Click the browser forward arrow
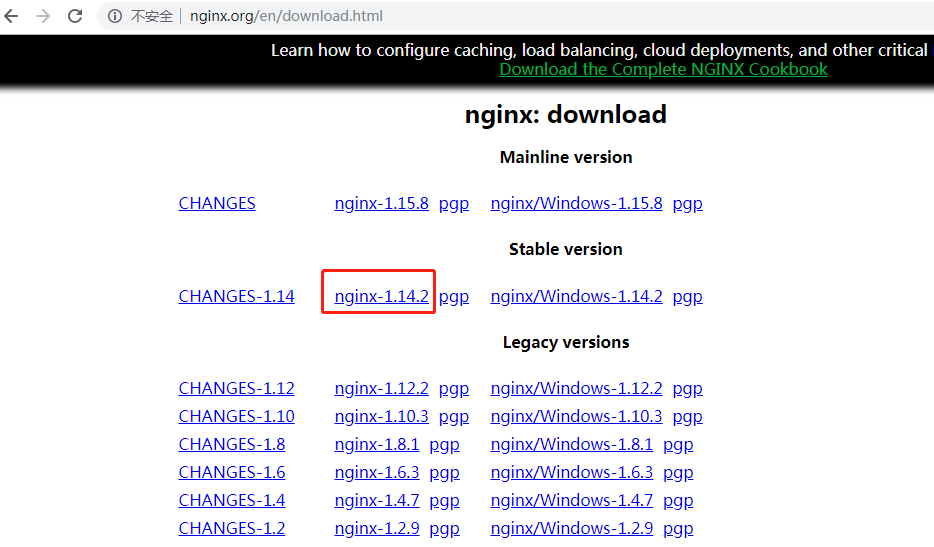 (x=43, y=16)
